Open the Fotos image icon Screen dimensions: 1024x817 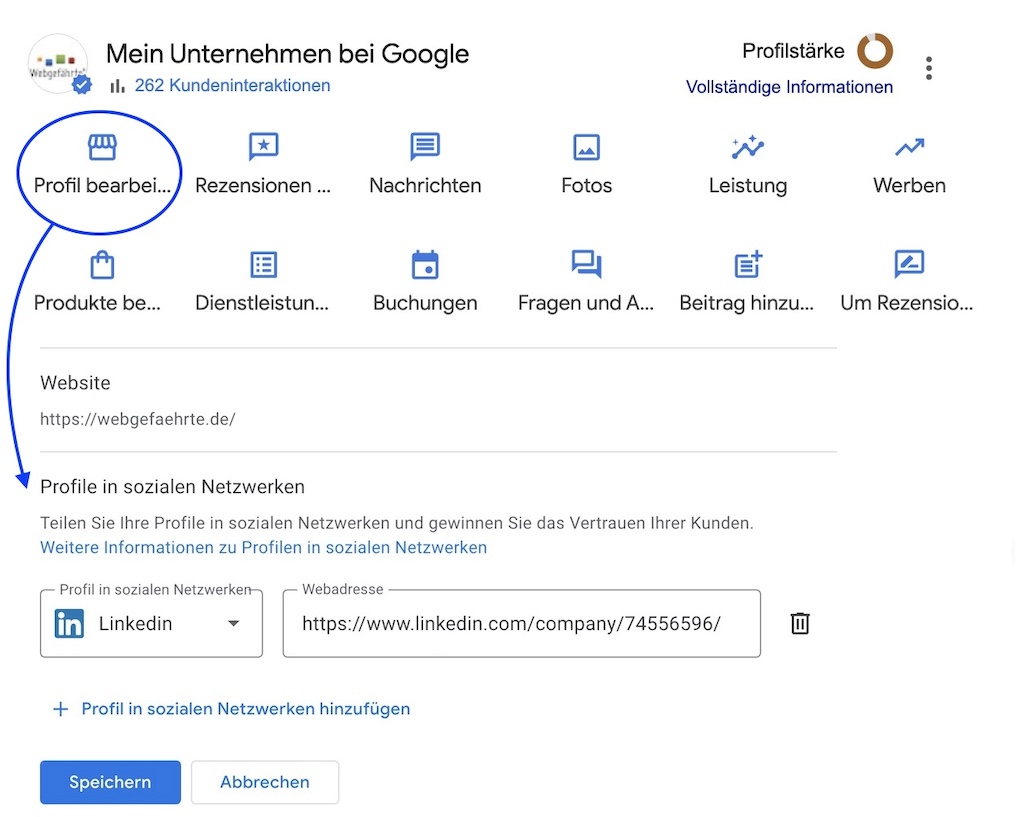586,147
